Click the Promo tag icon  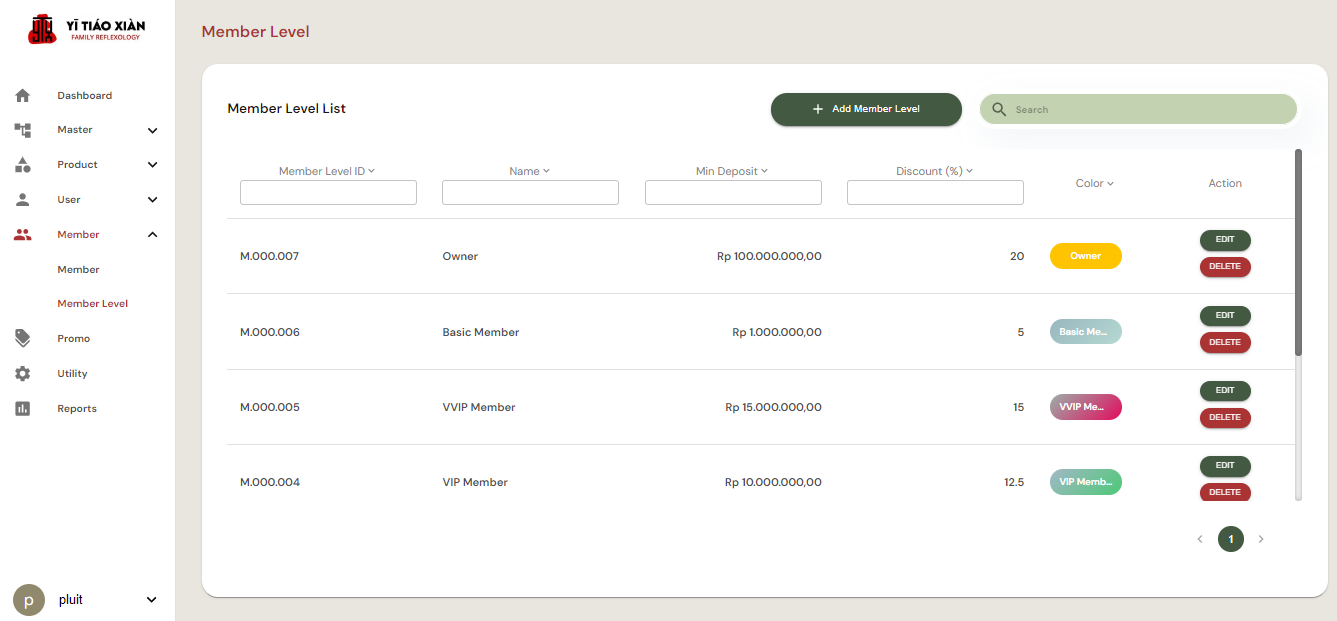(22, 339)
